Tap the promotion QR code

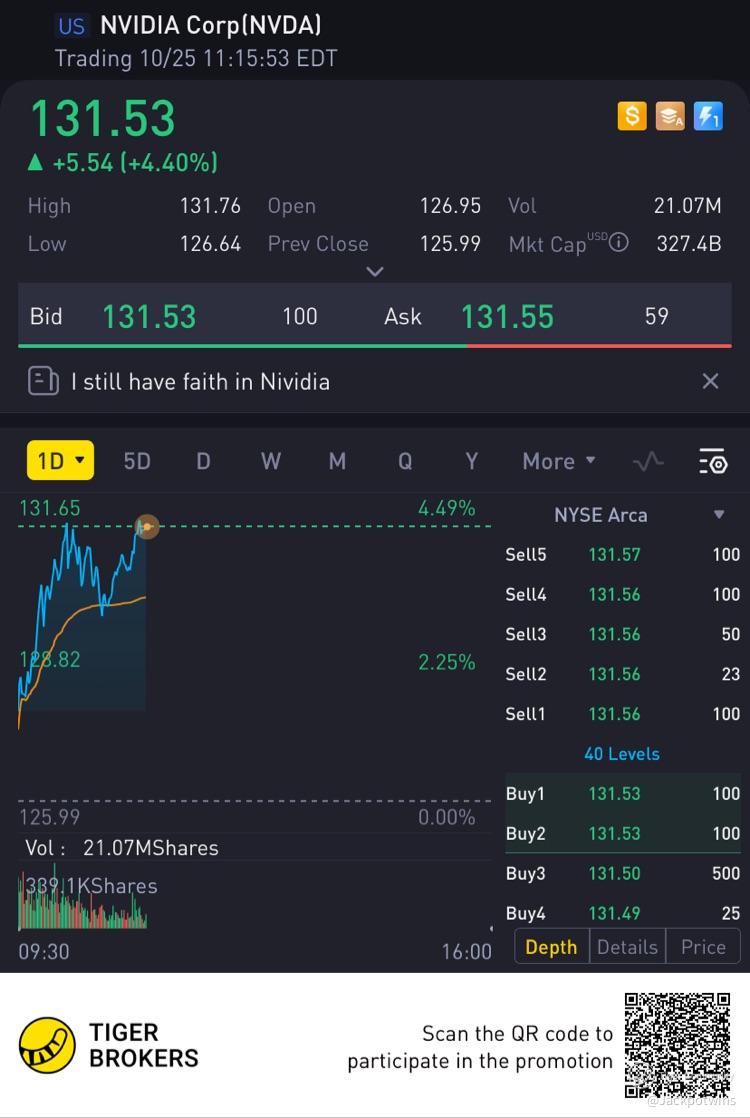677,1045
